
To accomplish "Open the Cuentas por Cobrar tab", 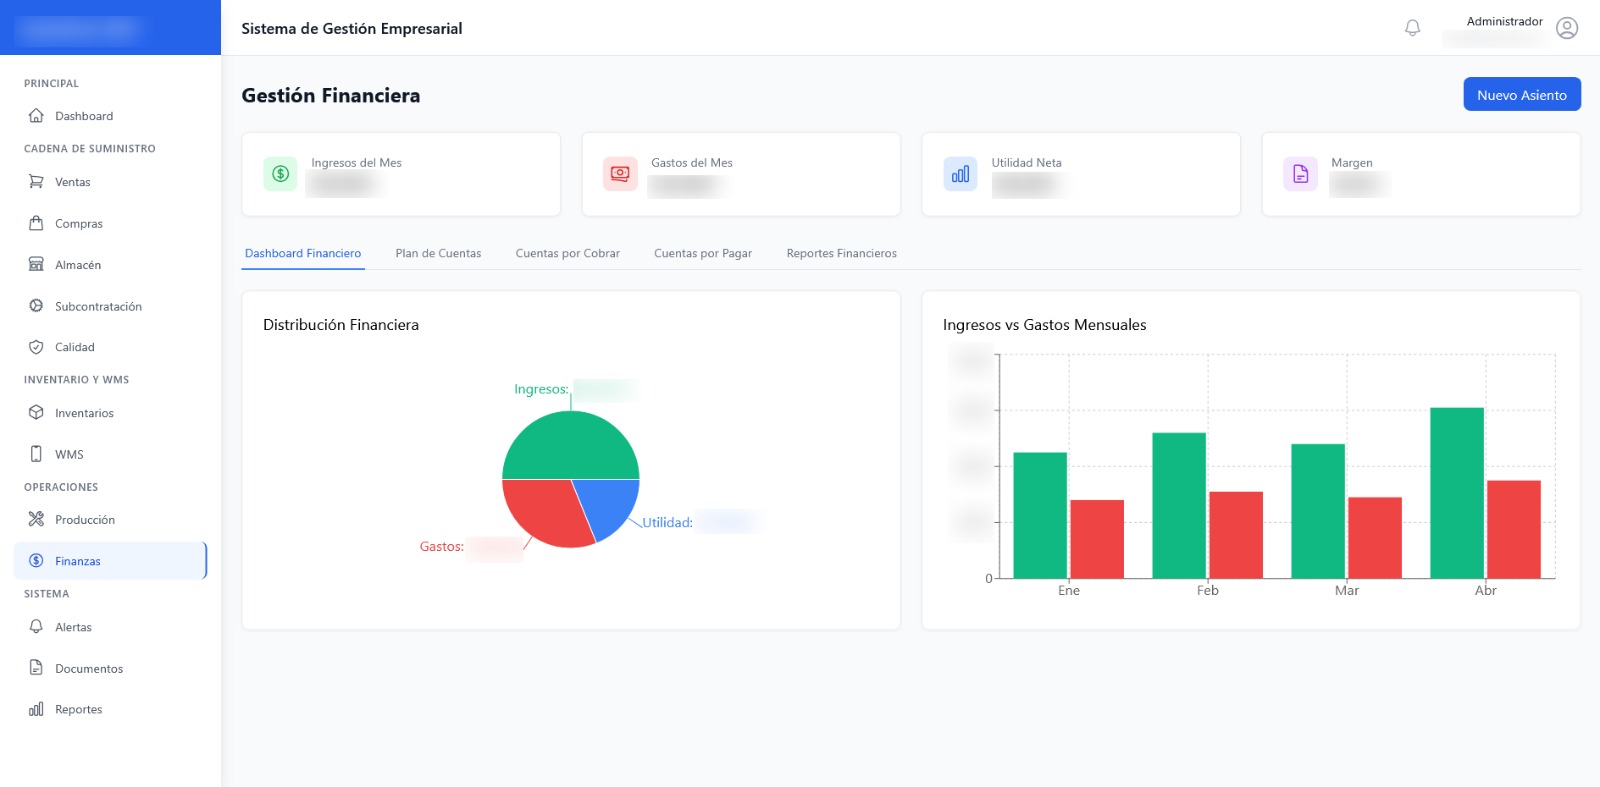I will coord(567,254).
